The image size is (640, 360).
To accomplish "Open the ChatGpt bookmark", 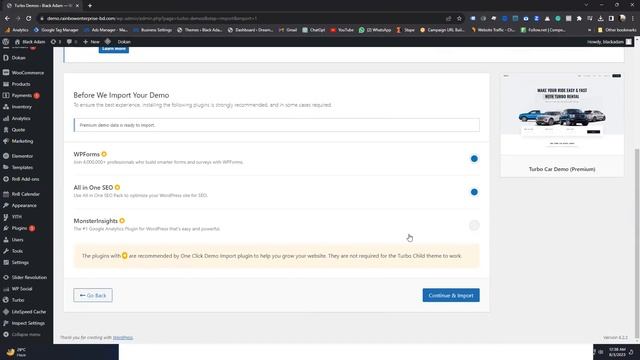I will click(x=313, y=30).
